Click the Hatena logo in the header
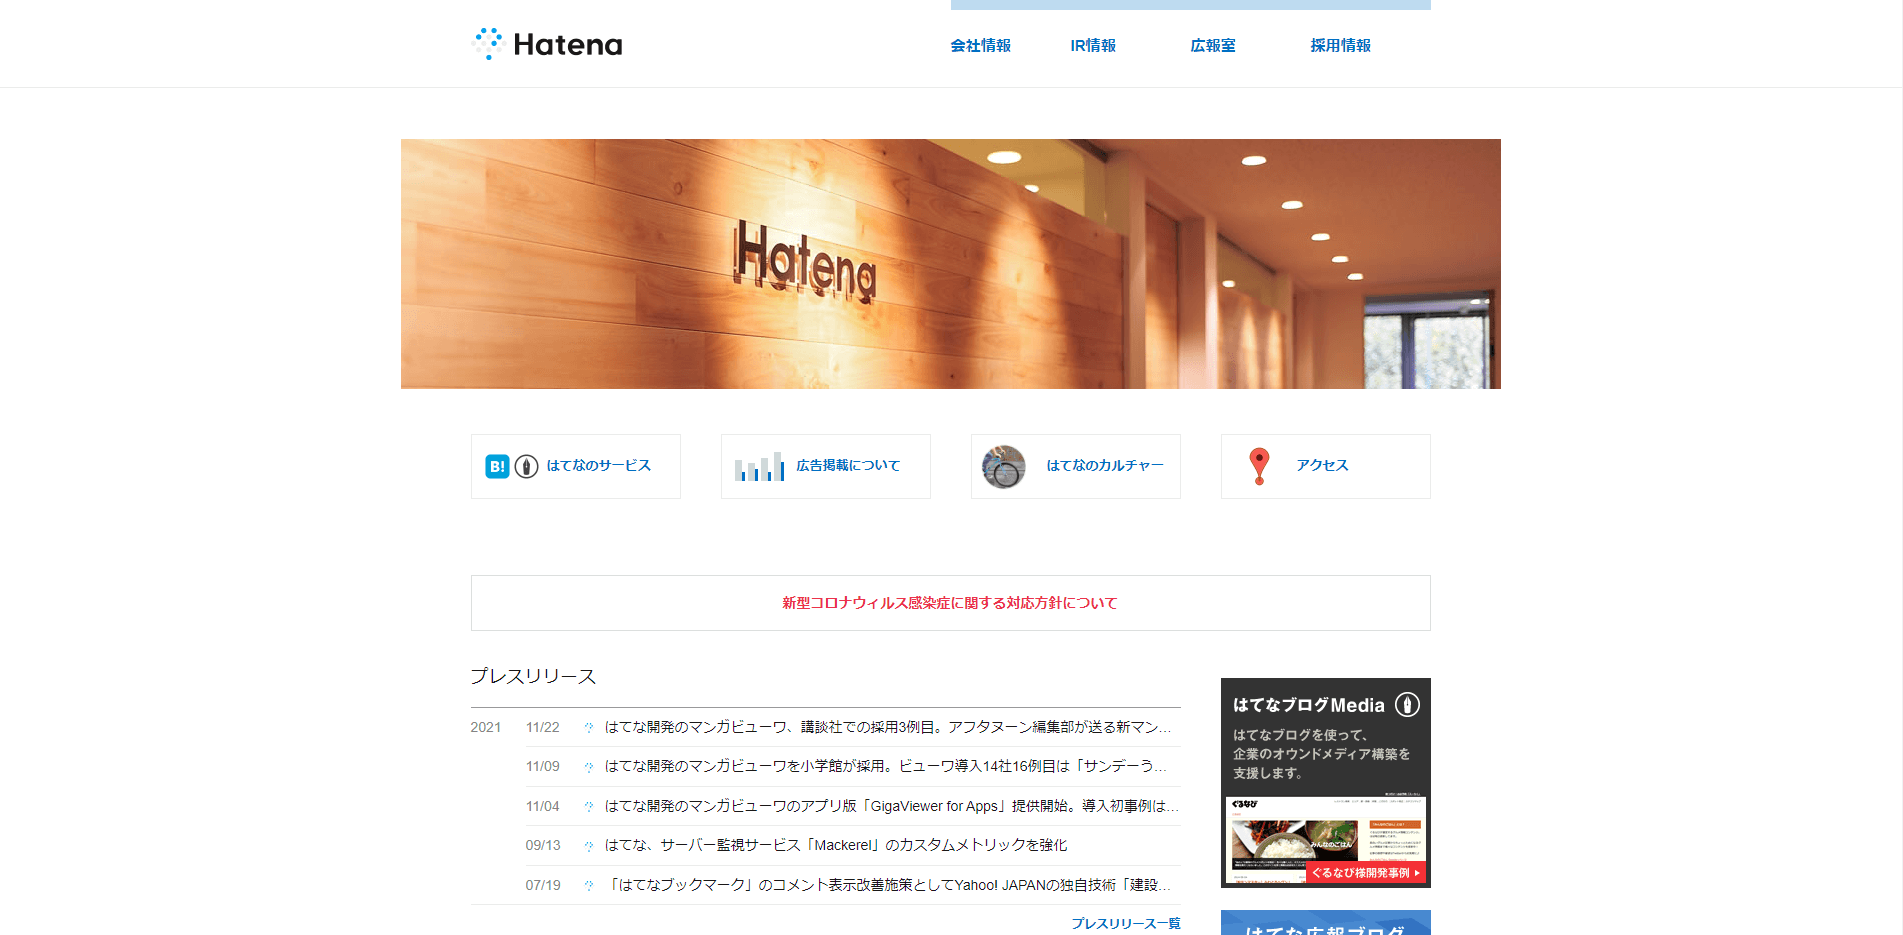Screen dimensions: 1903x935 [x=547, y=44]
